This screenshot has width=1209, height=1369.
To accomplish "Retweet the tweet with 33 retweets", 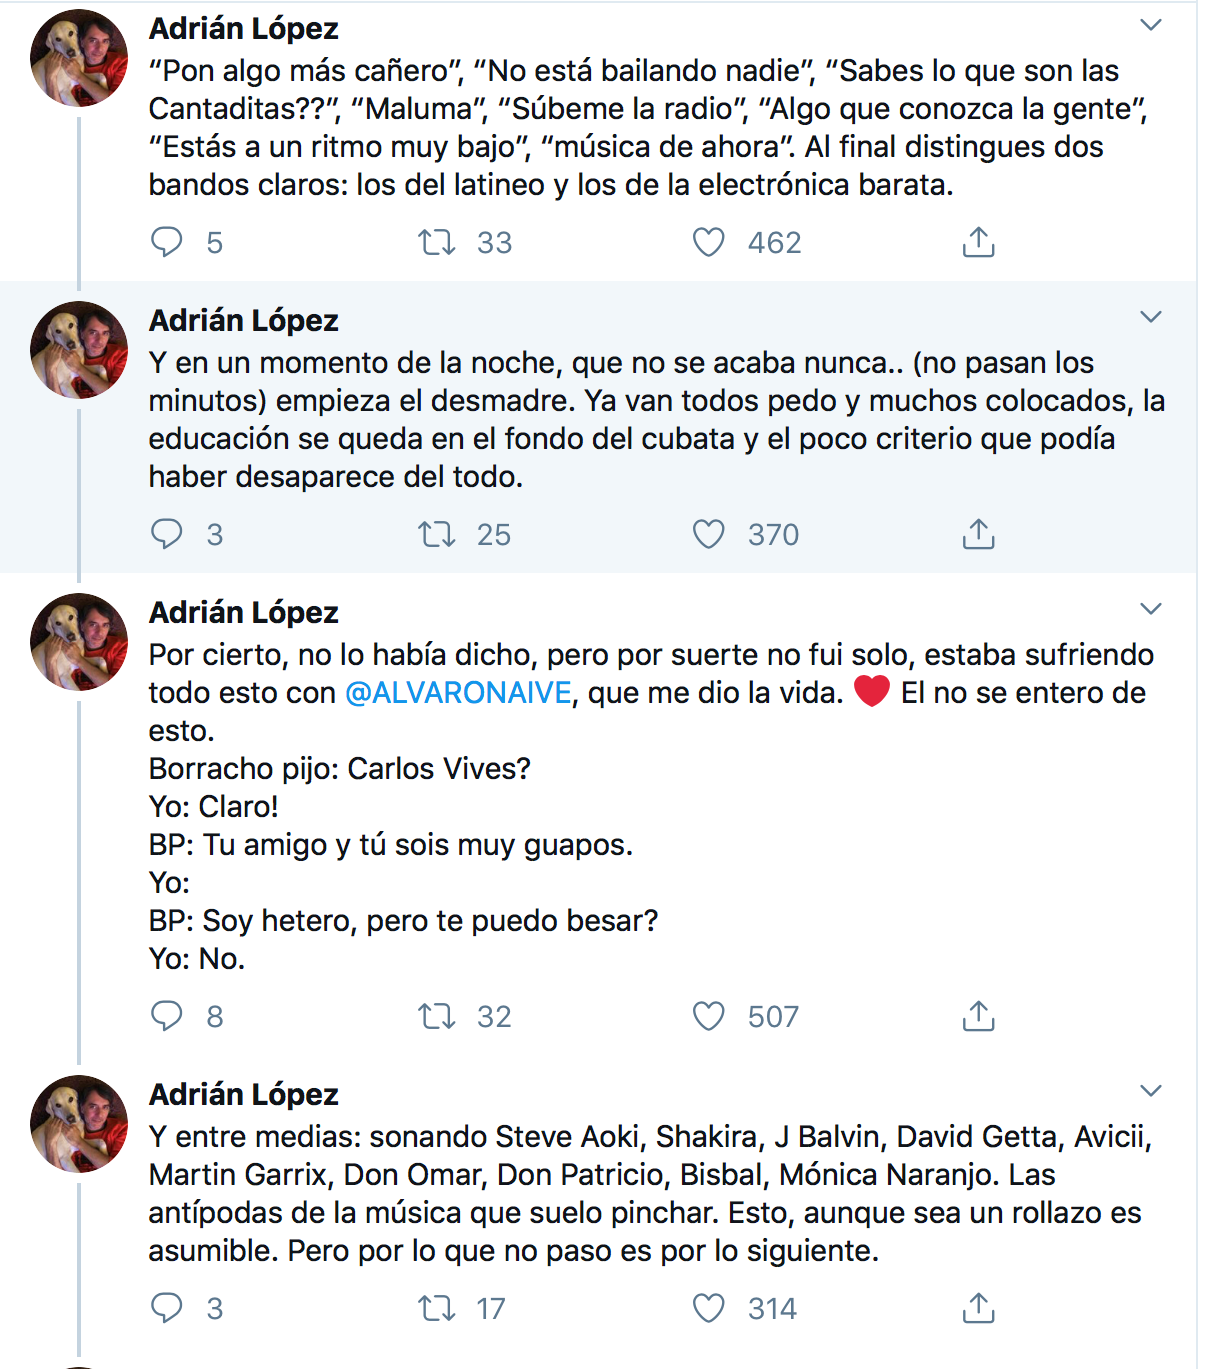I will [x=437, y=242].
